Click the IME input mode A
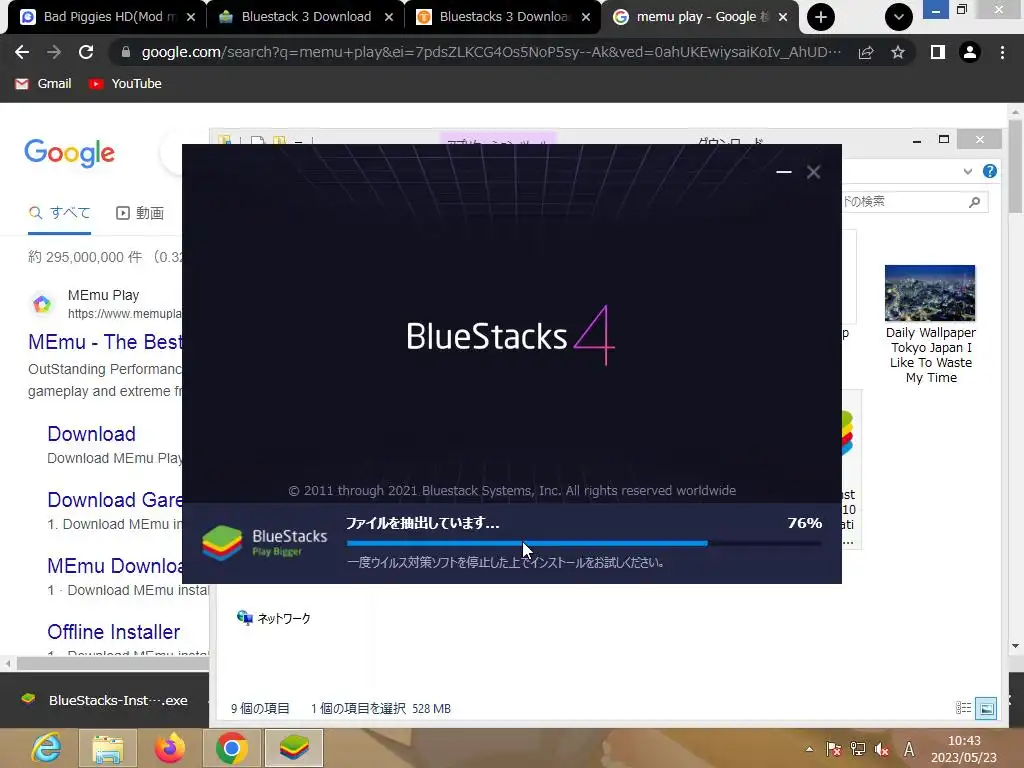 pos(908,750)
